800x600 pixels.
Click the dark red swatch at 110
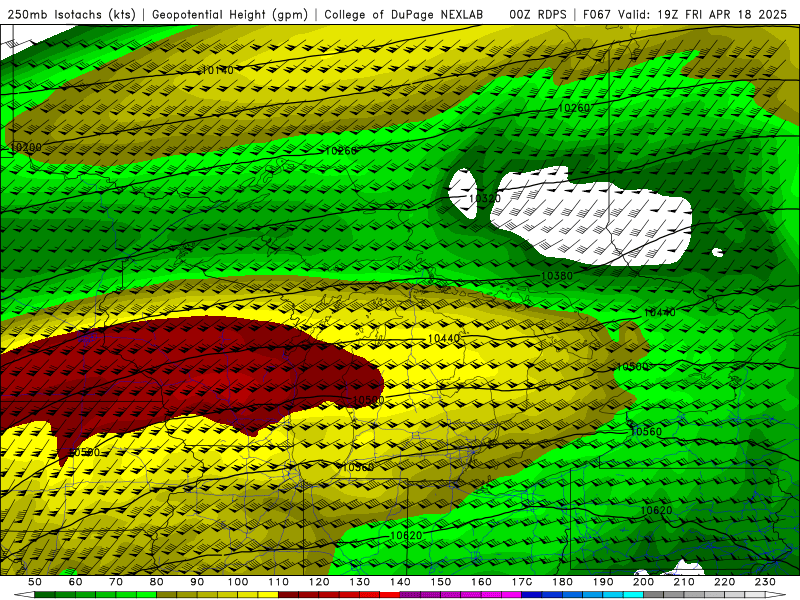(x=289, y=595)
